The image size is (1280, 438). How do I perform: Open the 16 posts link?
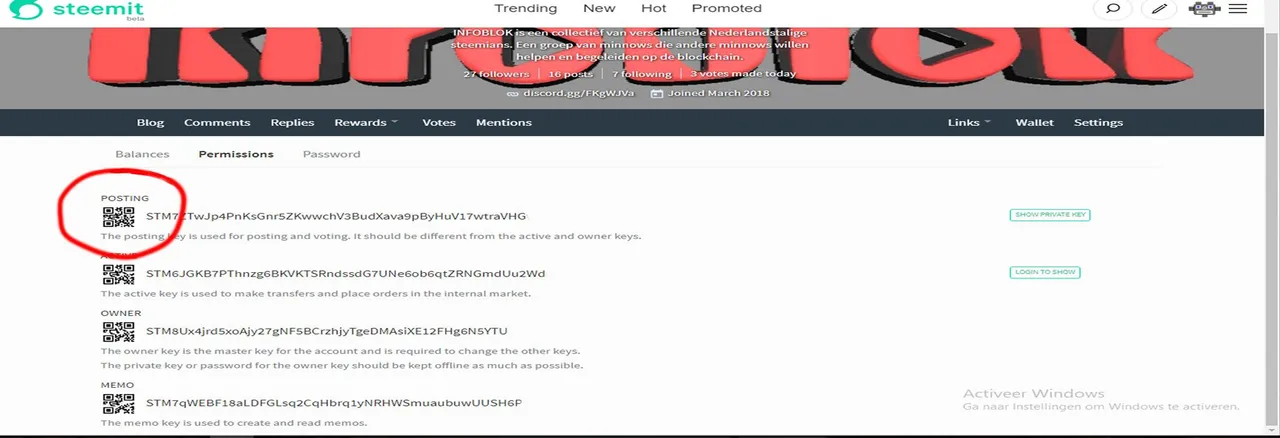click(570, 74)
